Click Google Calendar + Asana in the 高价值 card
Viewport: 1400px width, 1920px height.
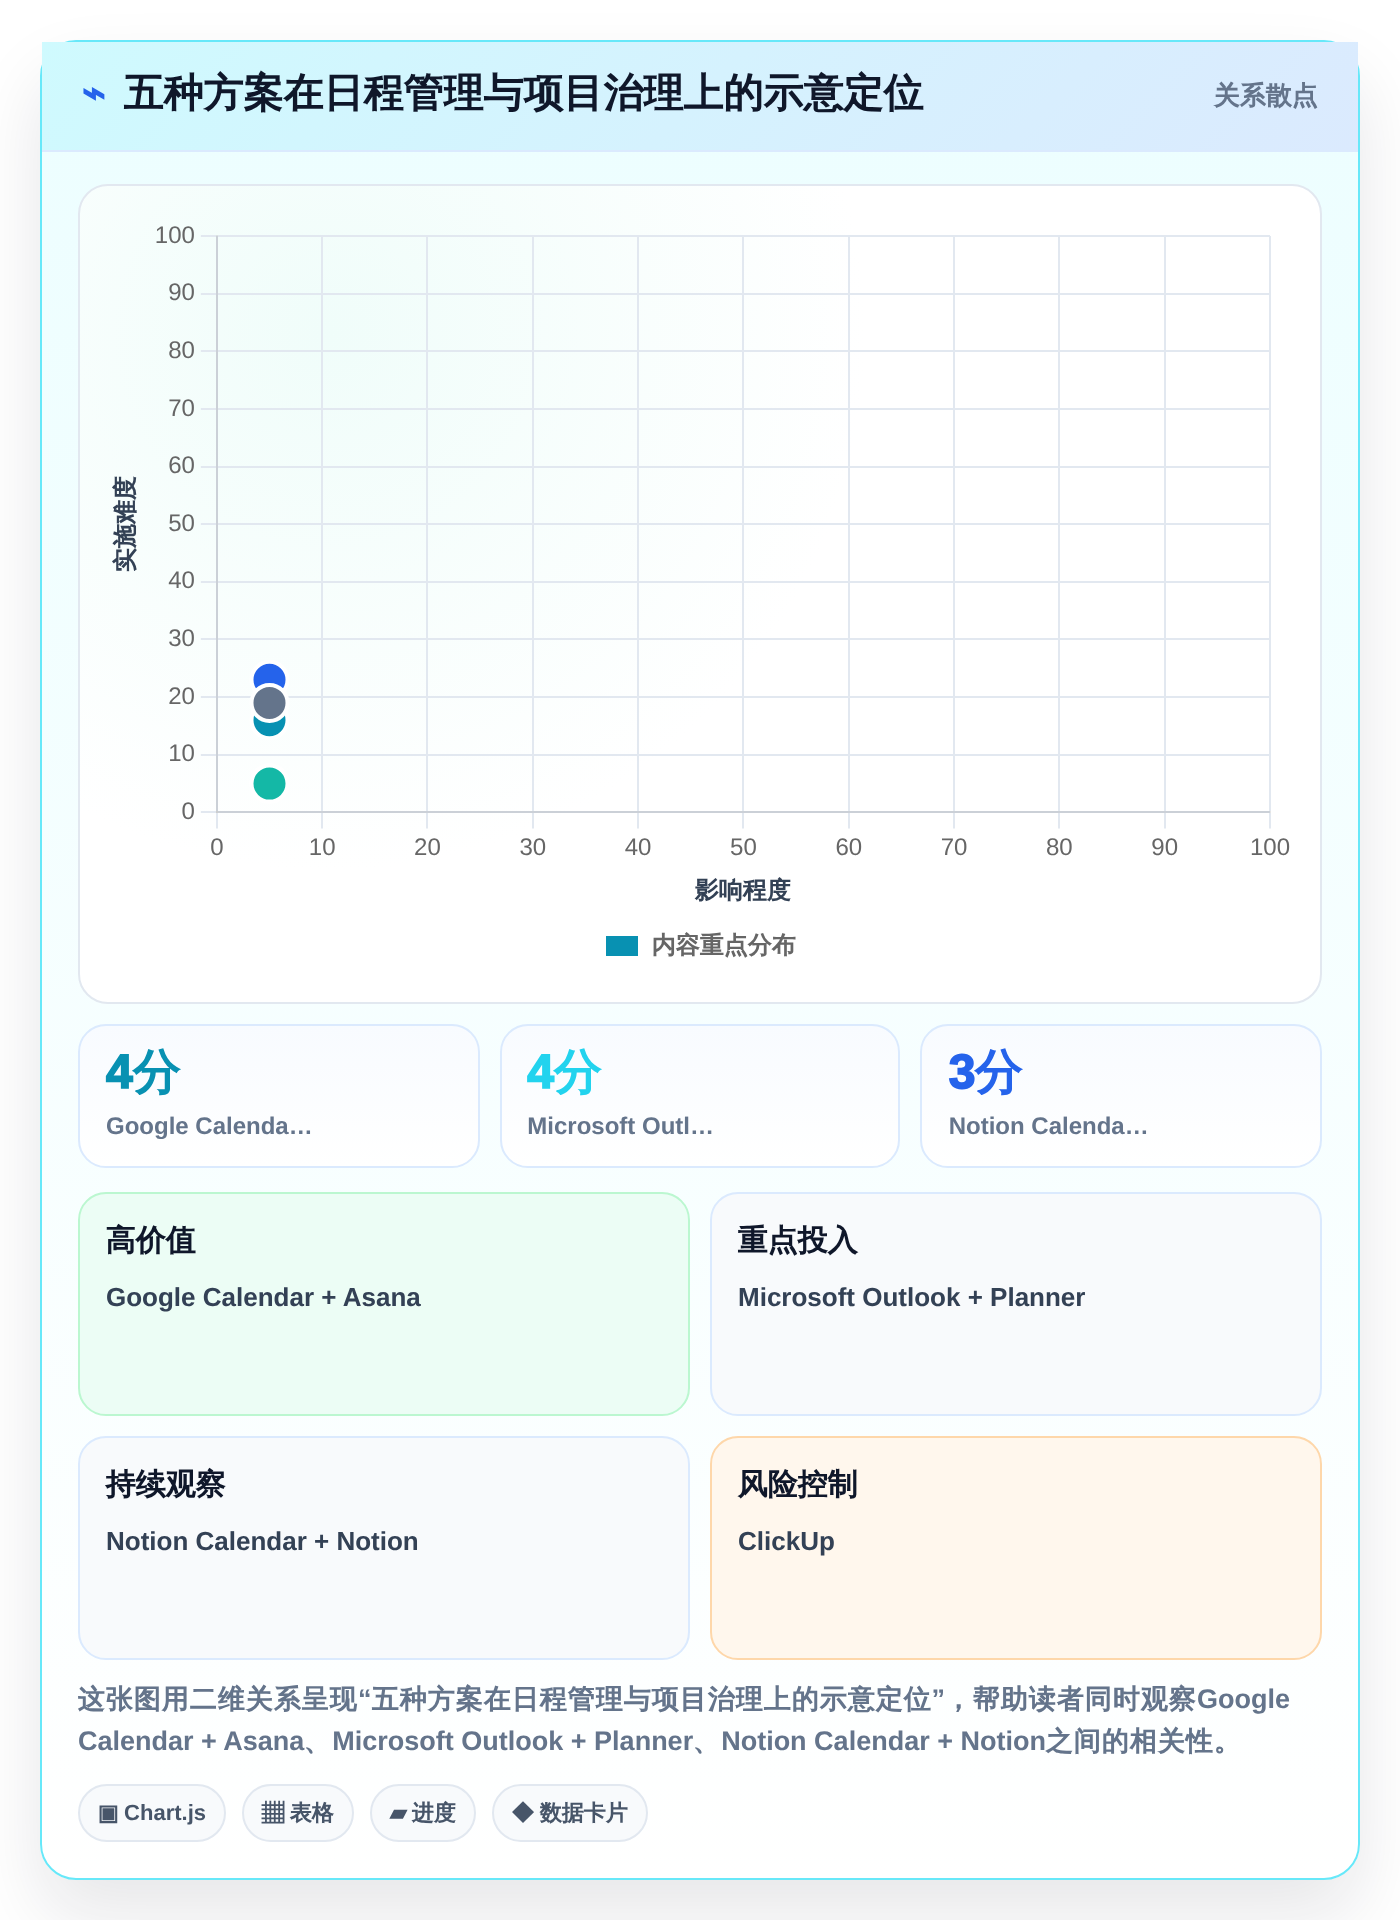[263, 1297]
